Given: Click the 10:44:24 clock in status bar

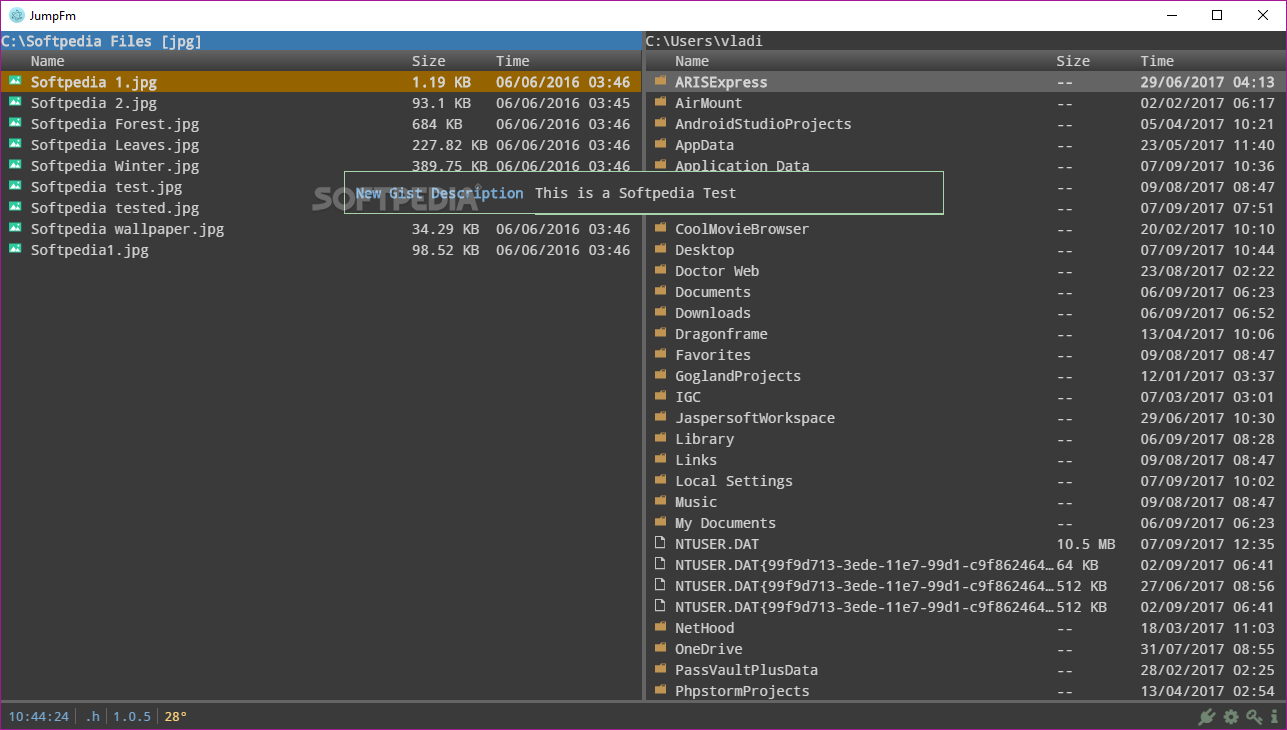Looking at the screenshot, I should click(x=38, y=716).
